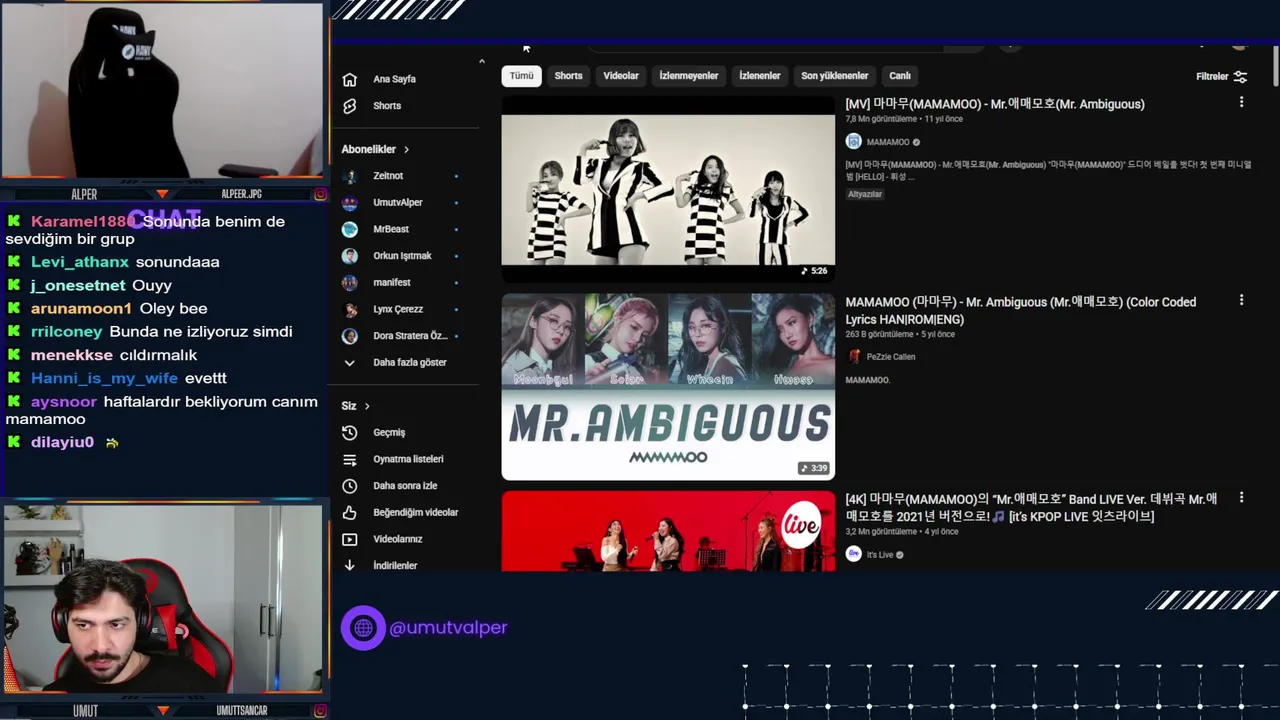The height and width of the screenshot is (720, 1280).
Task: Click Karamel1888 username in chat
Action: click(x=81, y=222)
